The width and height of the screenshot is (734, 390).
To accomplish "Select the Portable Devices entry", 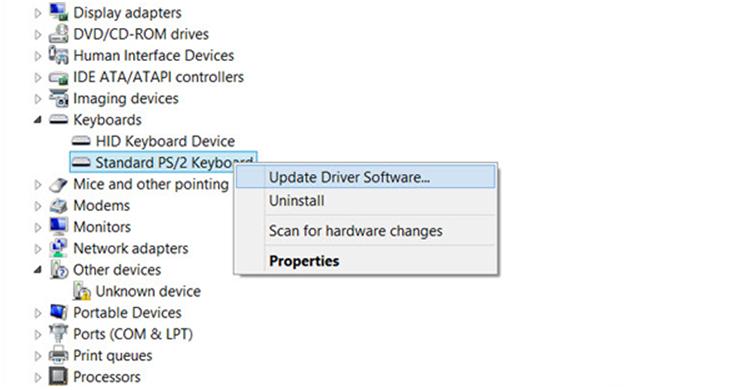I will (127, 313).
